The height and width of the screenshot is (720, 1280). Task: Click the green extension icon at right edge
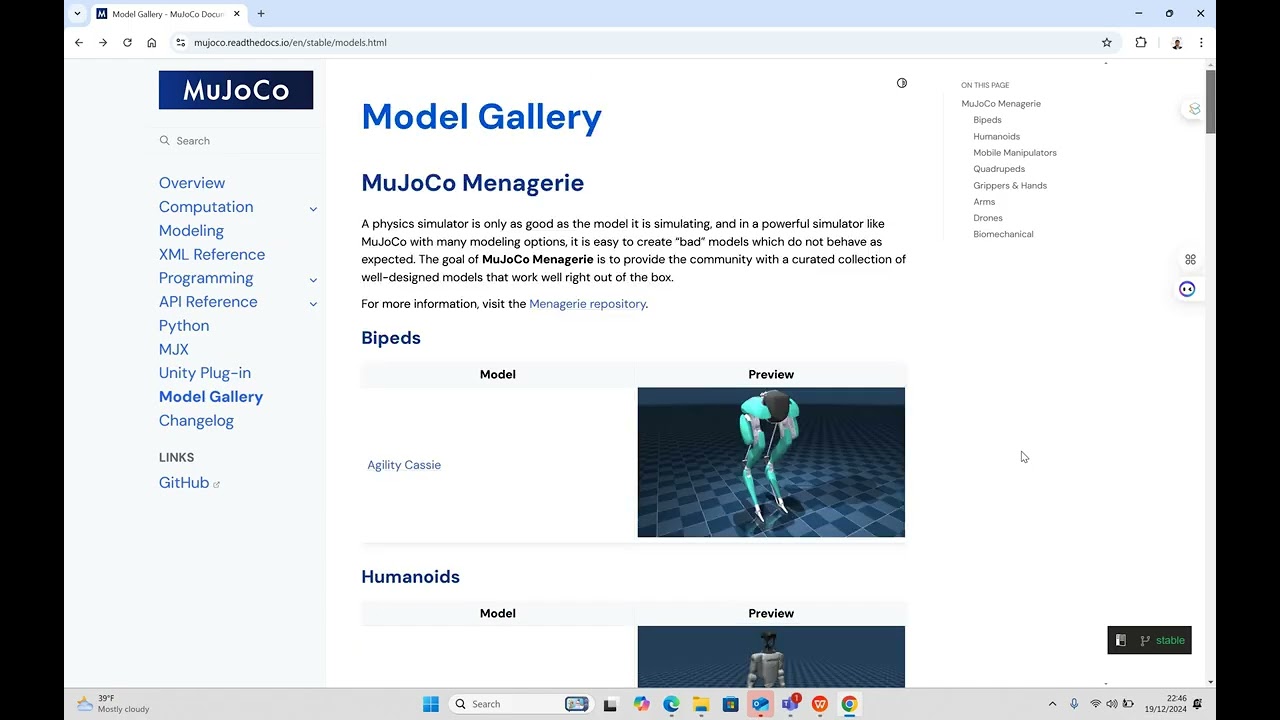point(1194,109)
